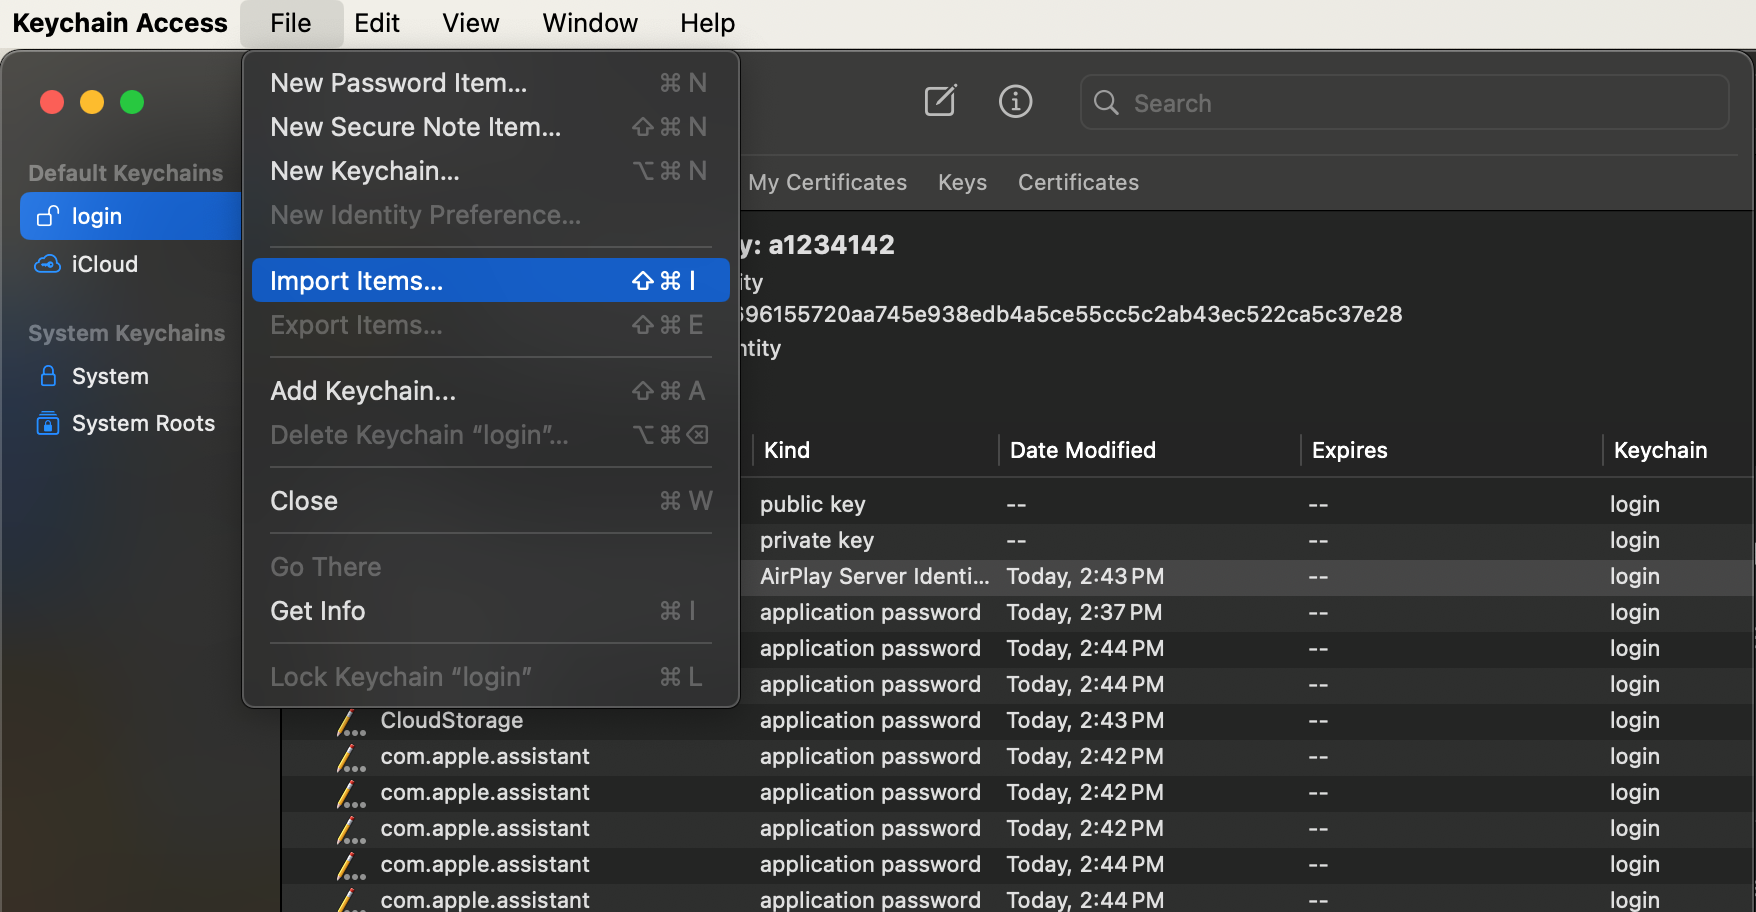Click the iCloud cloud icon in sidebar
The width and height of the screenshot is (1756, 912).
47,264
